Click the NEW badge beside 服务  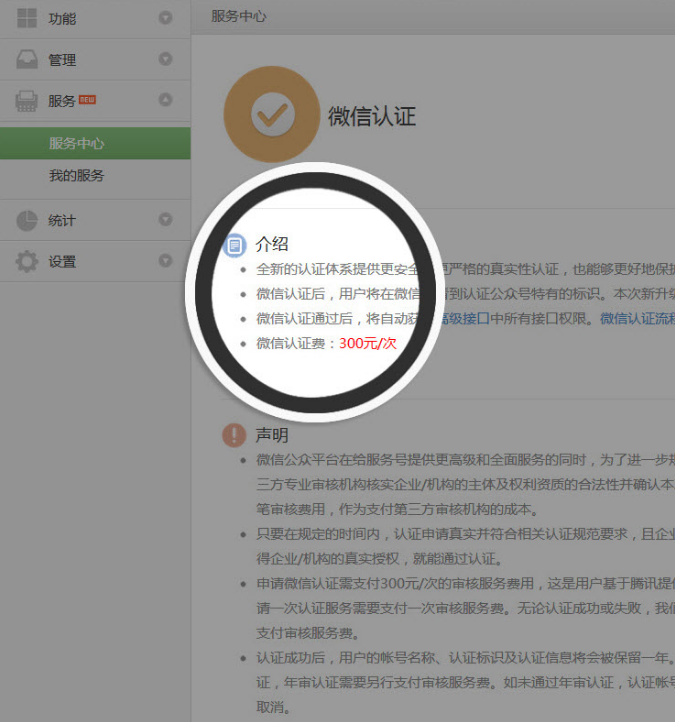[87, 99]
